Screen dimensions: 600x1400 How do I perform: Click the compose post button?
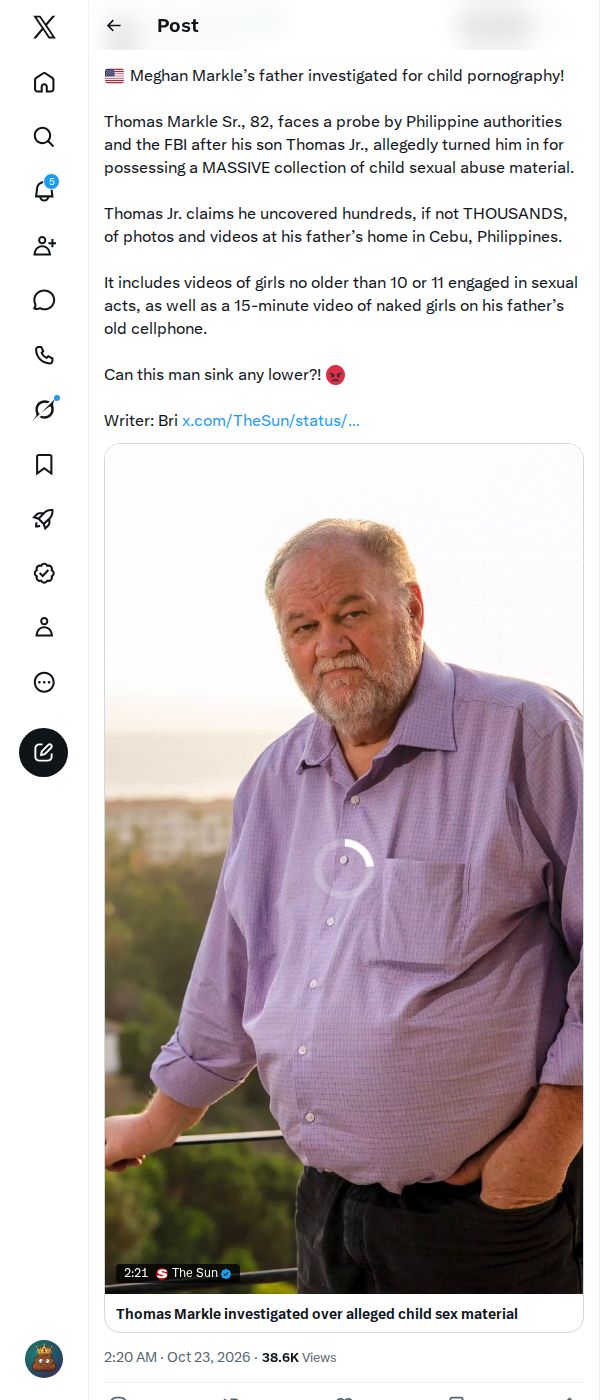(44, 752)
